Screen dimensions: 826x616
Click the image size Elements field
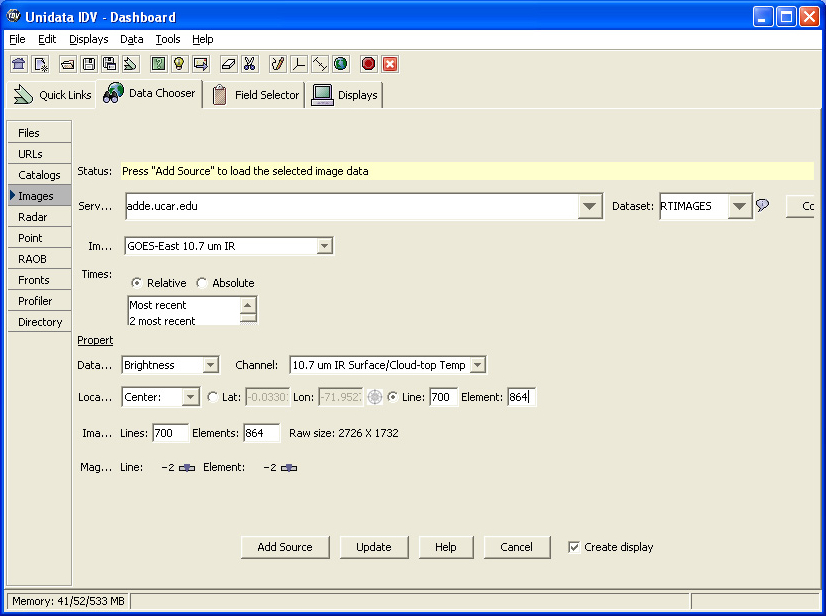(261, 433)
